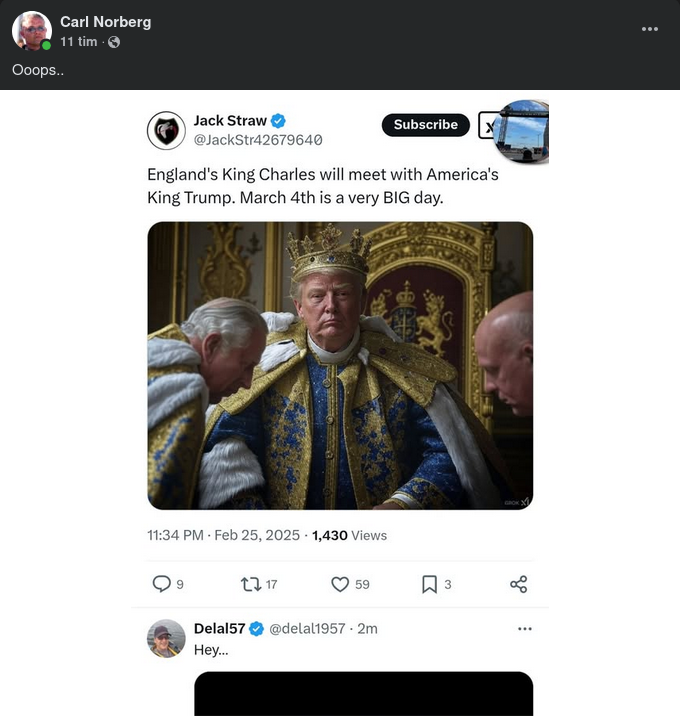The image size is (680, 716).
Task: Open the King Trump tweet image
Action: pos(340,365)
